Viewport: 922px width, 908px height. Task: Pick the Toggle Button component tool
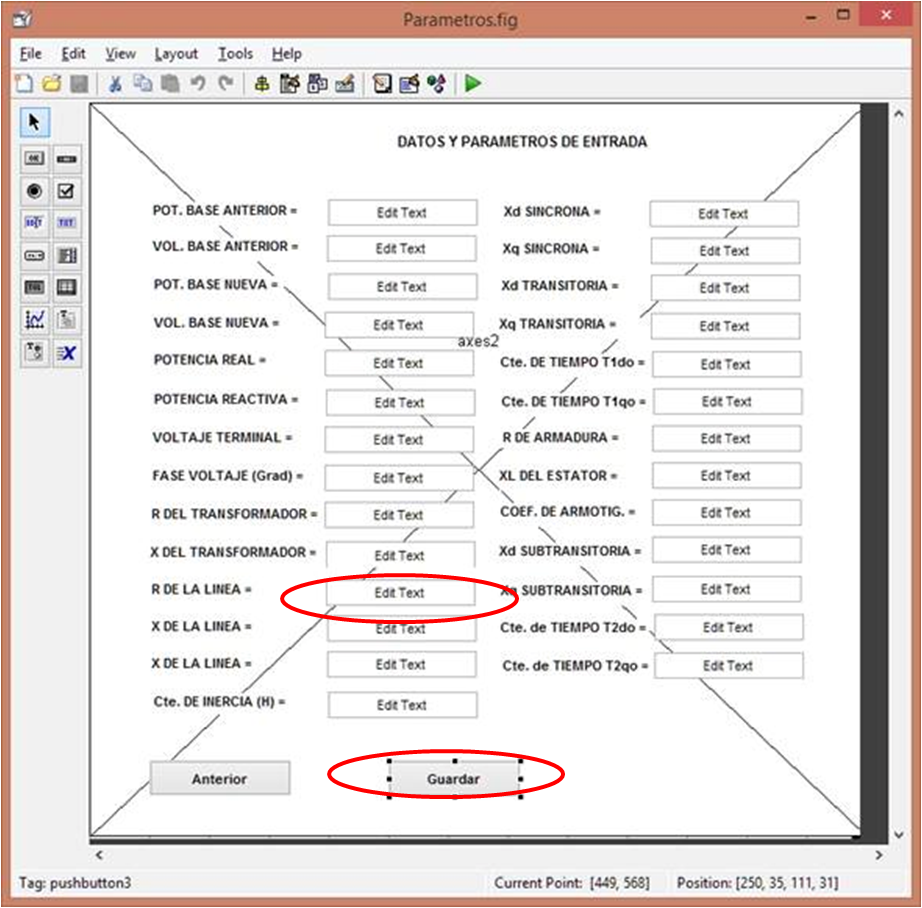point(34,288)
